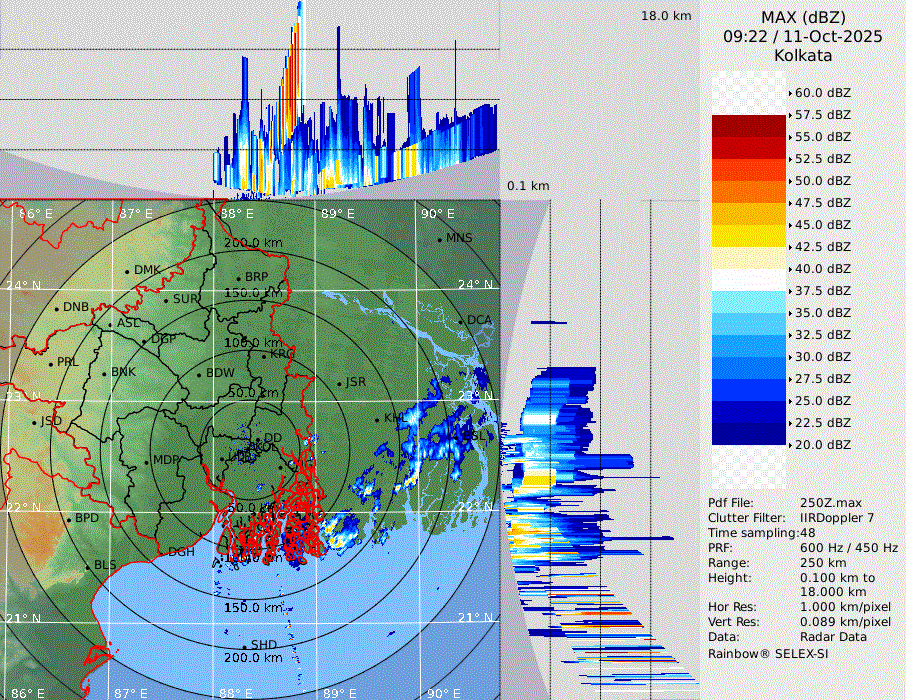This screenshot has width=906, height=700.
Task: Select the SHD station dot offshore
Action: click(x=244, y=646)
